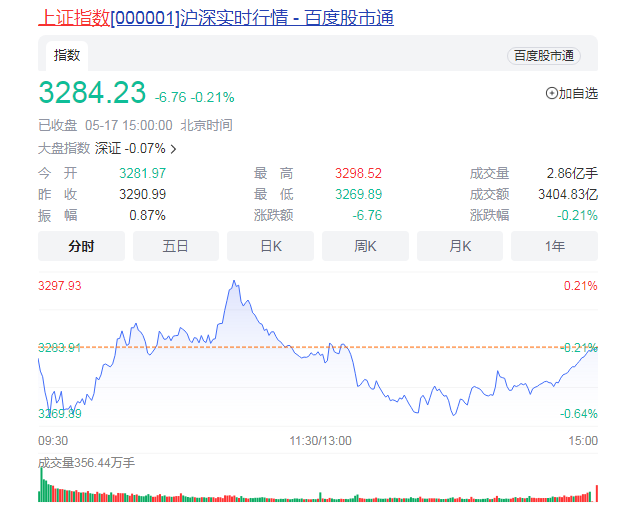Click the 11:30/13:00 time axis label

coord(320,440)
